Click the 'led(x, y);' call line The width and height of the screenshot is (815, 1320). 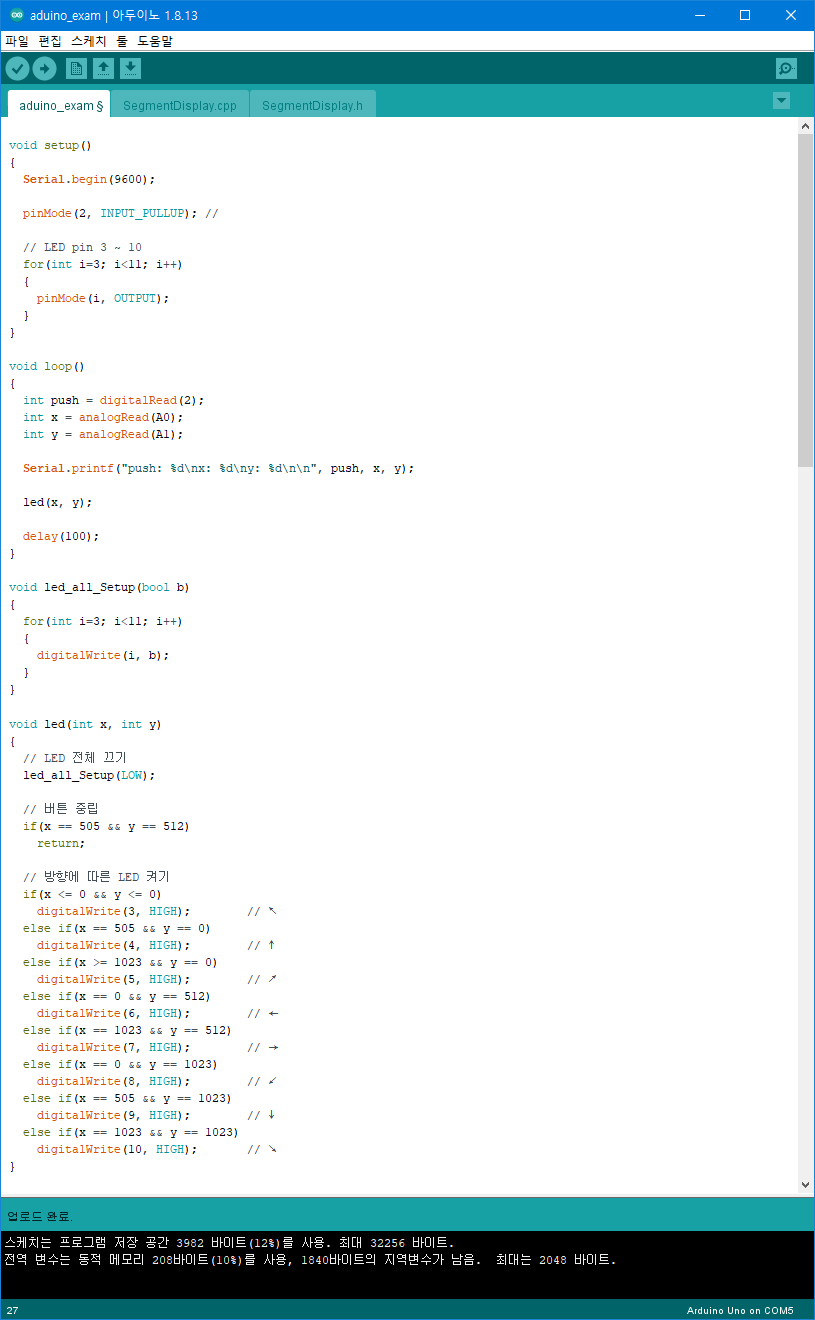[x=57, y=502]
